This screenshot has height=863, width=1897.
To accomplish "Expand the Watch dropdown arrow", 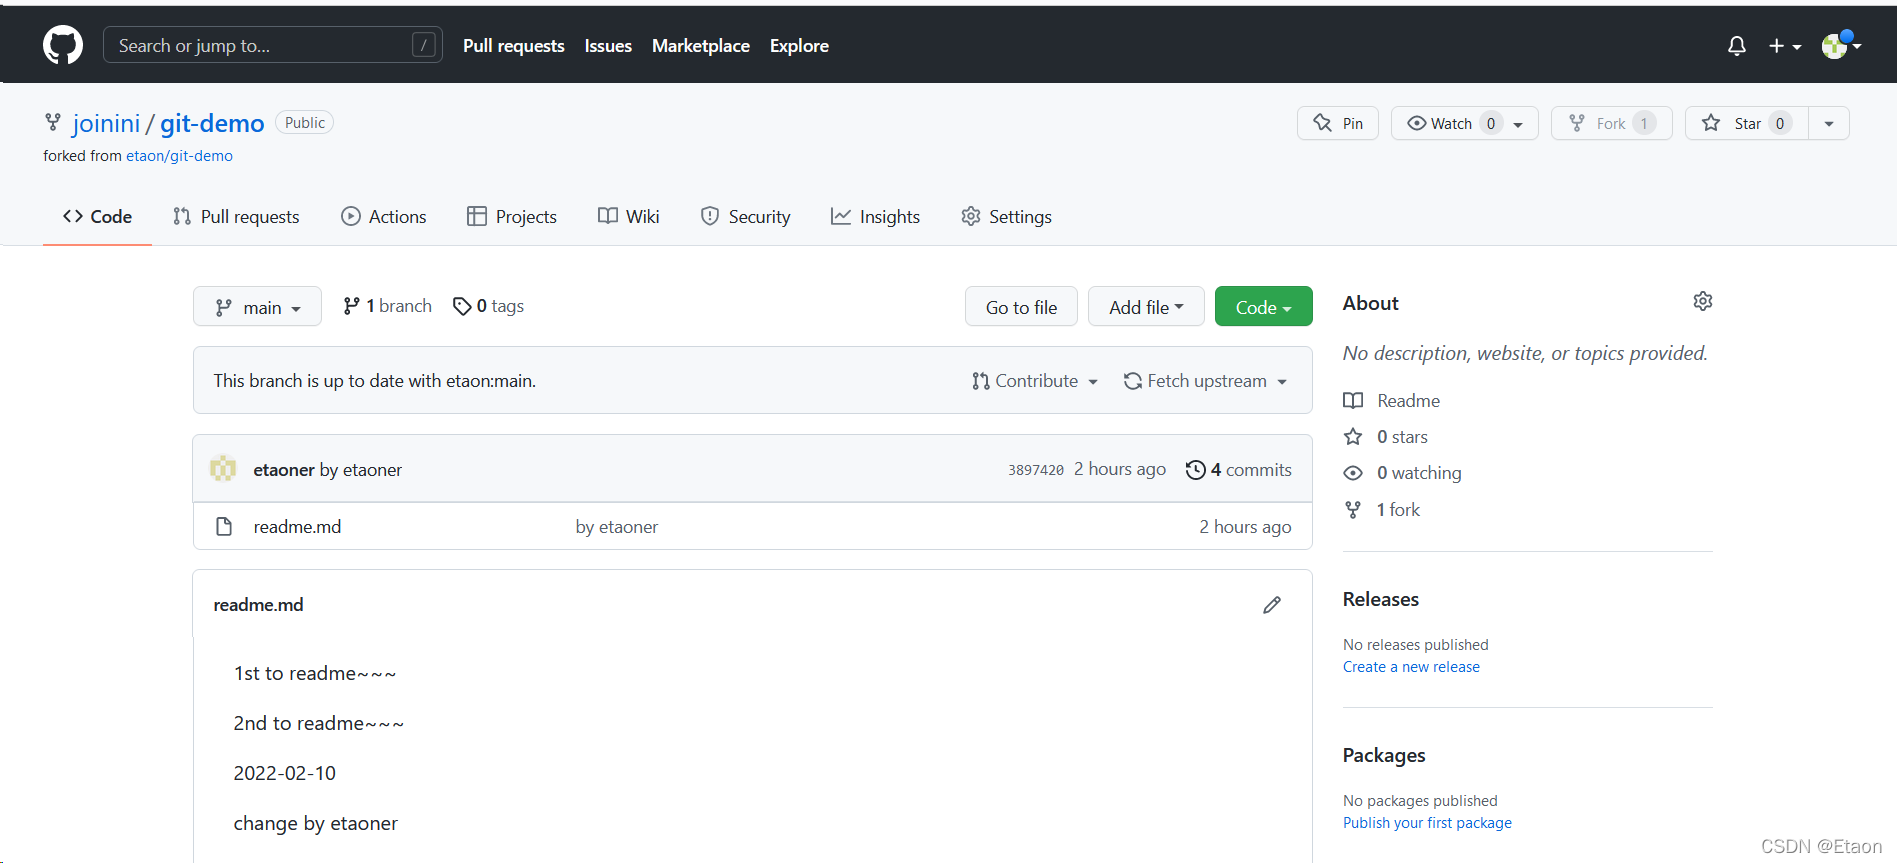I will tap(1518, 124).
